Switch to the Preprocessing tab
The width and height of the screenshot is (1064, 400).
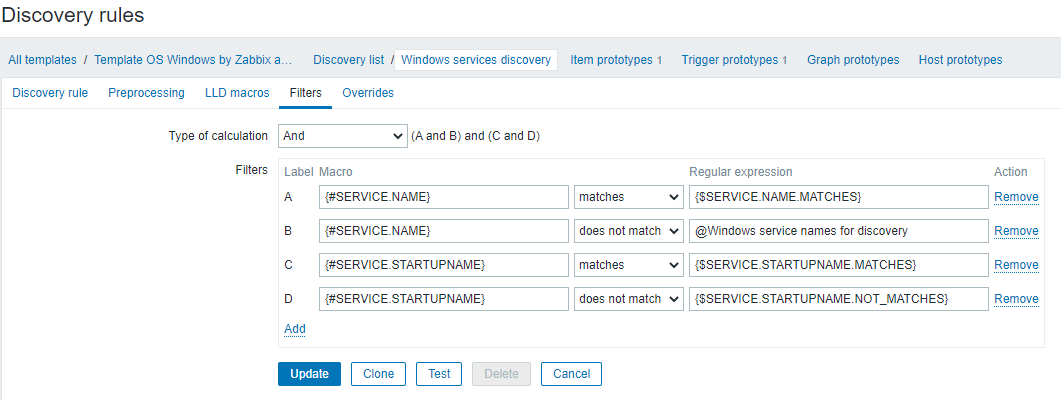click(x=146, y=93)
